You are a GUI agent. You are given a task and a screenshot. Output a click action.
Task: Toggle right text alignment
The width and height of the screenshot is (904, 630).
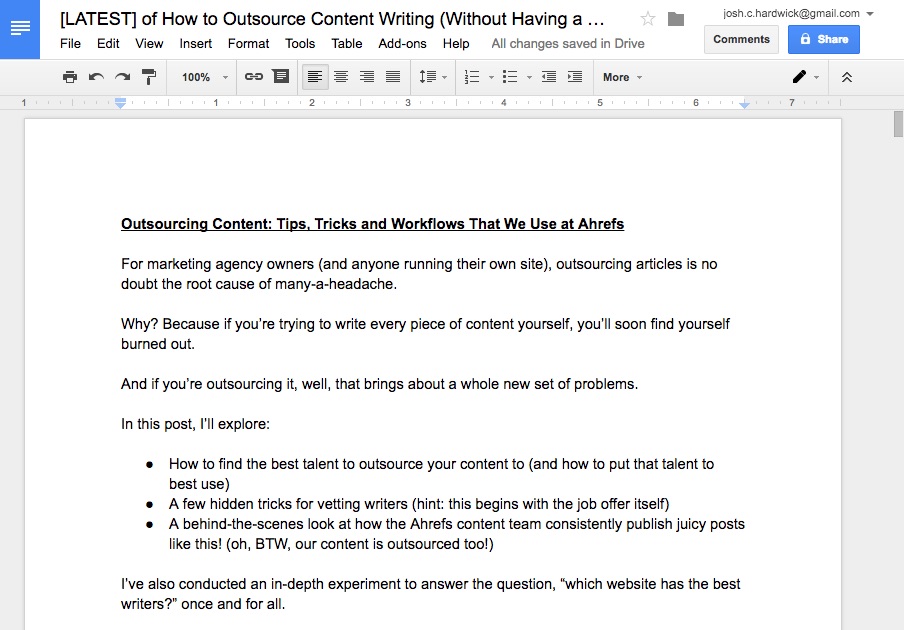point(367,77)
